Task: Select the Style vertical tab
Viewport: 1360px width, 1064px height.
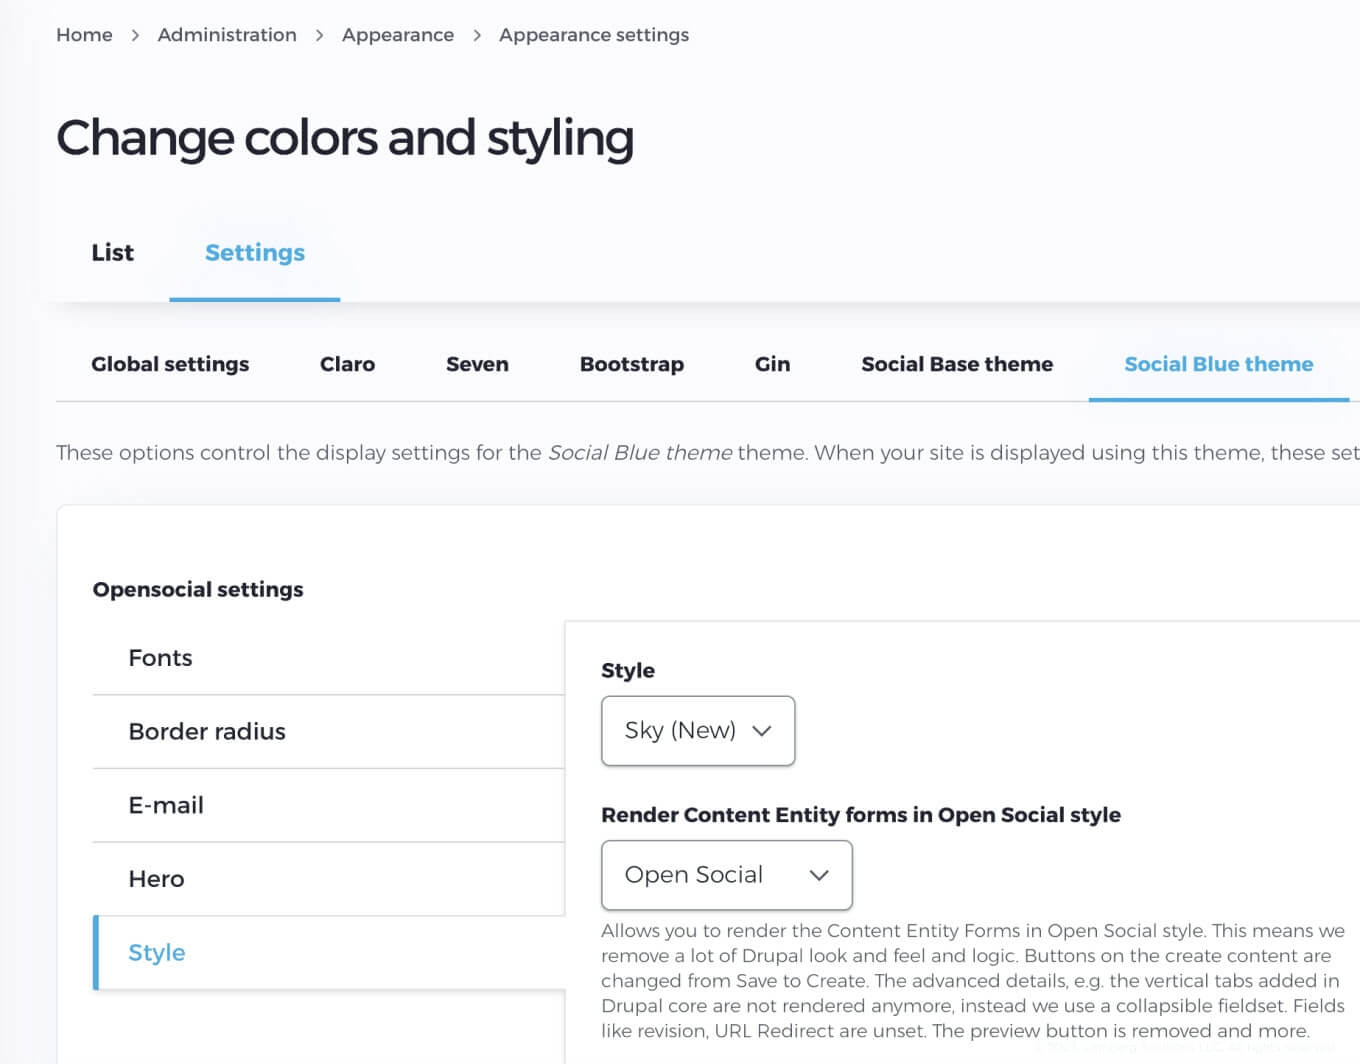Action: [329, 953]
